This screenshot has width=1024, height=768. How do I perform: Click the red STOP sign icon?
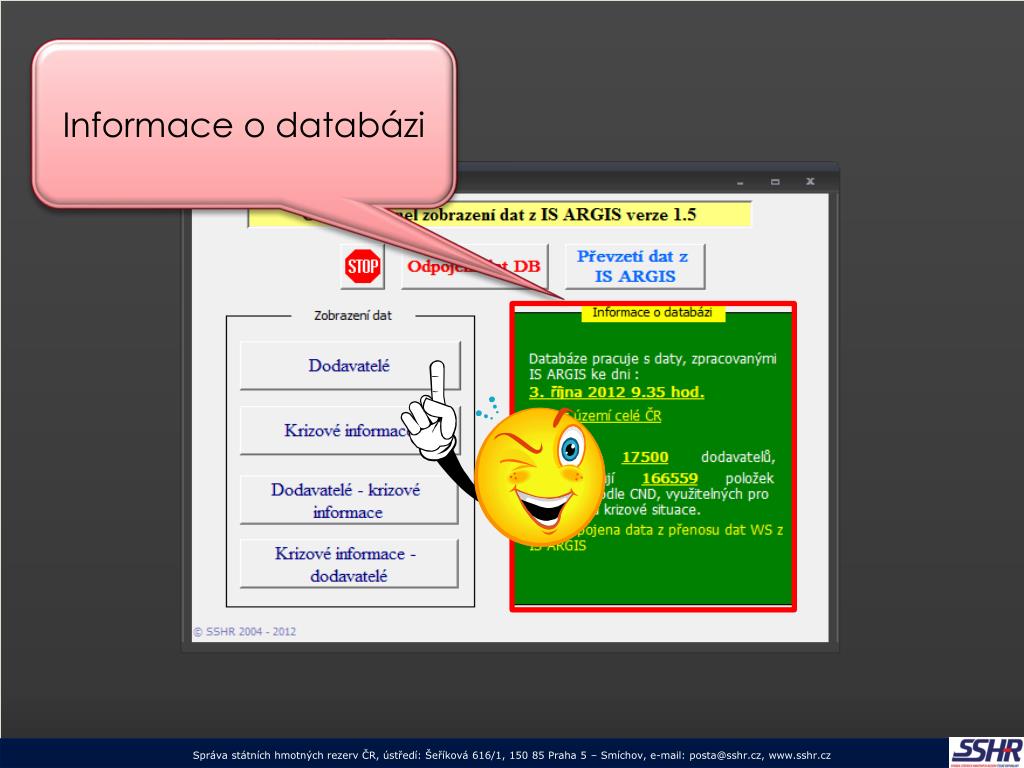click(362, 266)
